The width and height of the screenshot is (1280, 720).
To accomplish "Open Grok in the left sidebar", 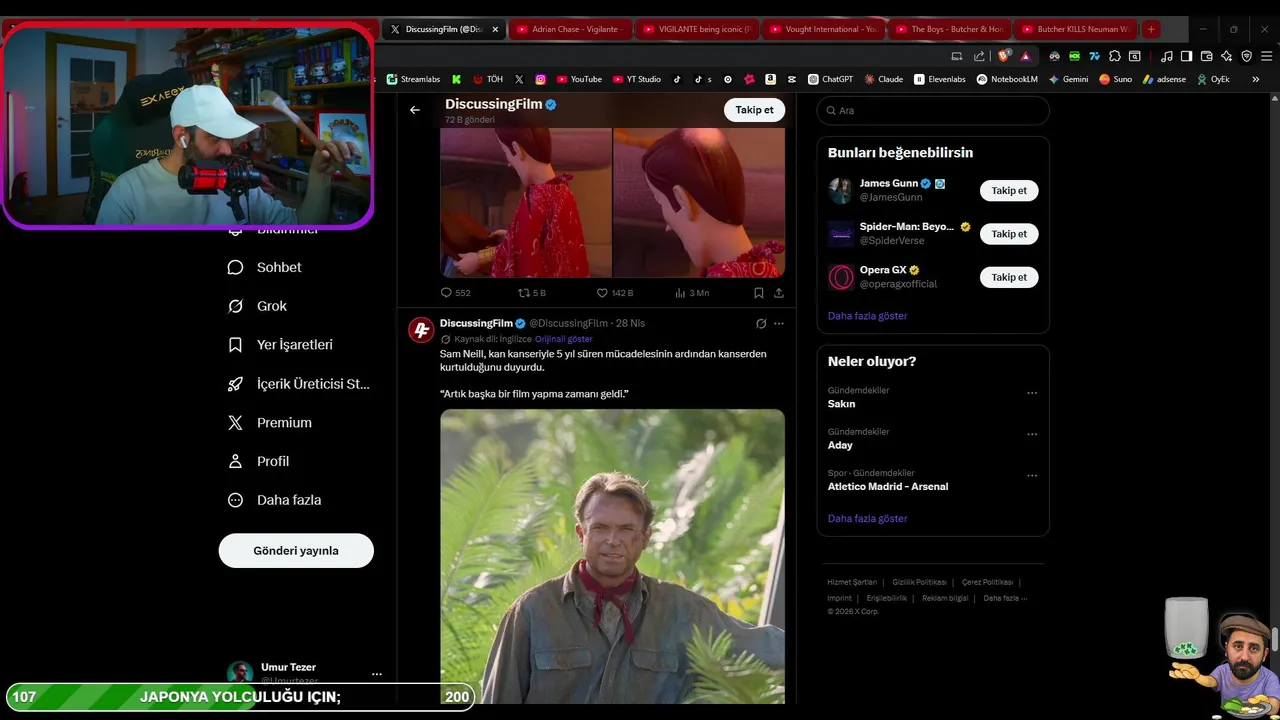I will tap(257, 306).
